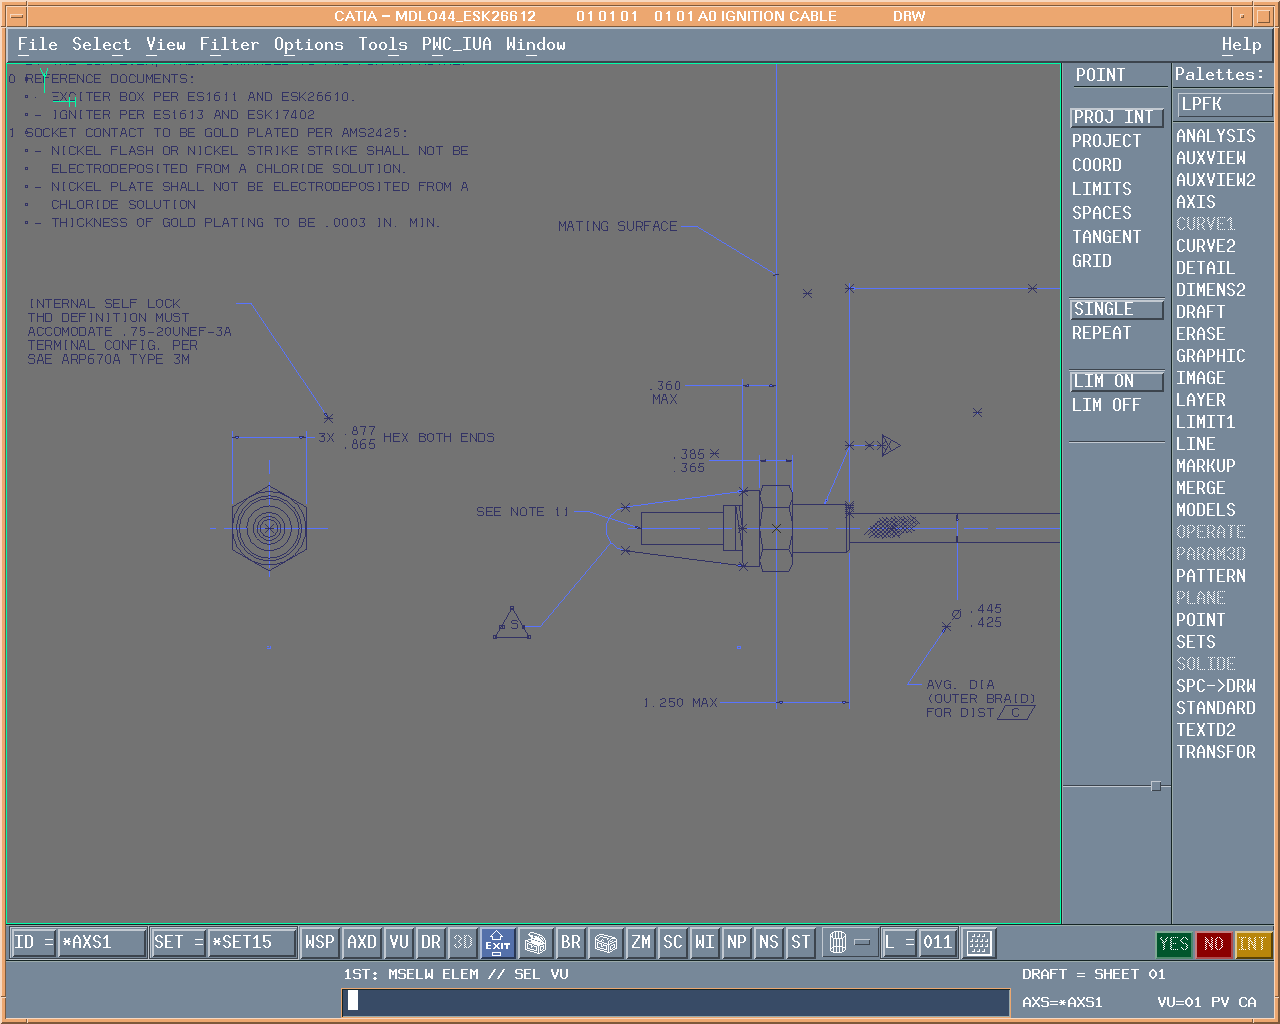Enable LIM ON option
The width and height of the screenshot is (1280, 1024).
(1116, 381)
